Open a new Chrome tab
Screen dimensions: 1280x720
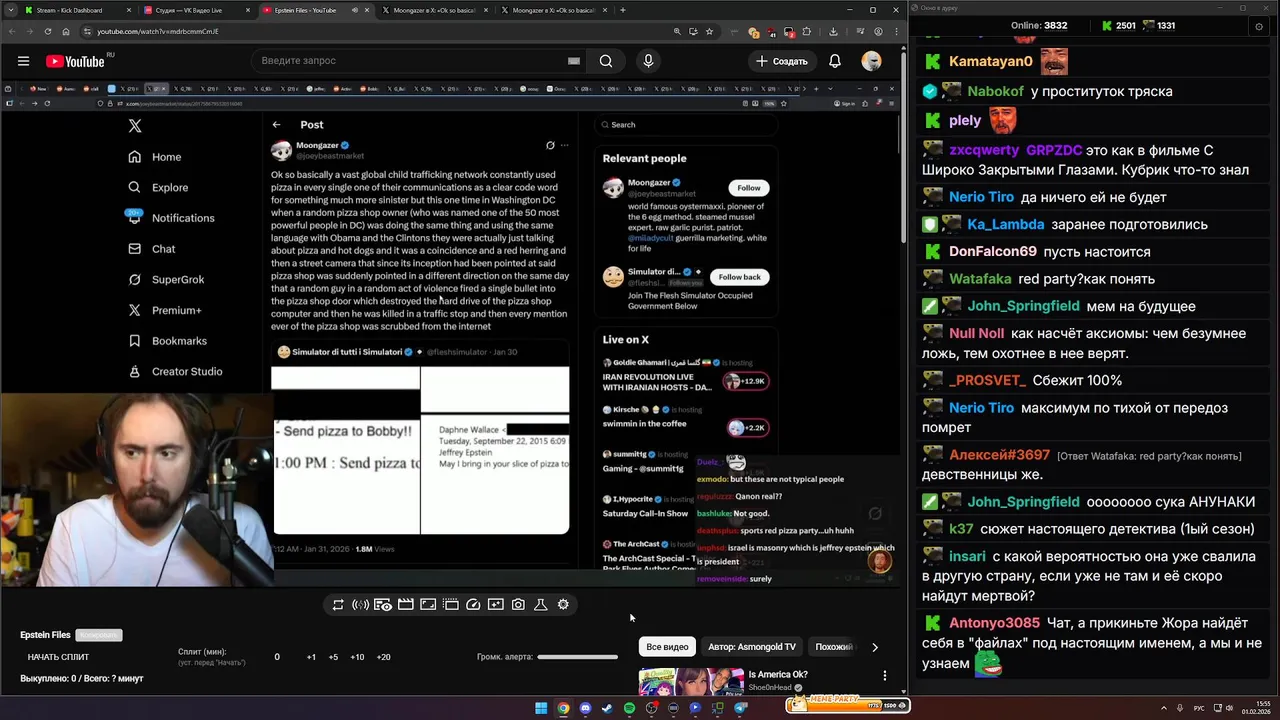click(x=623, y=10)
